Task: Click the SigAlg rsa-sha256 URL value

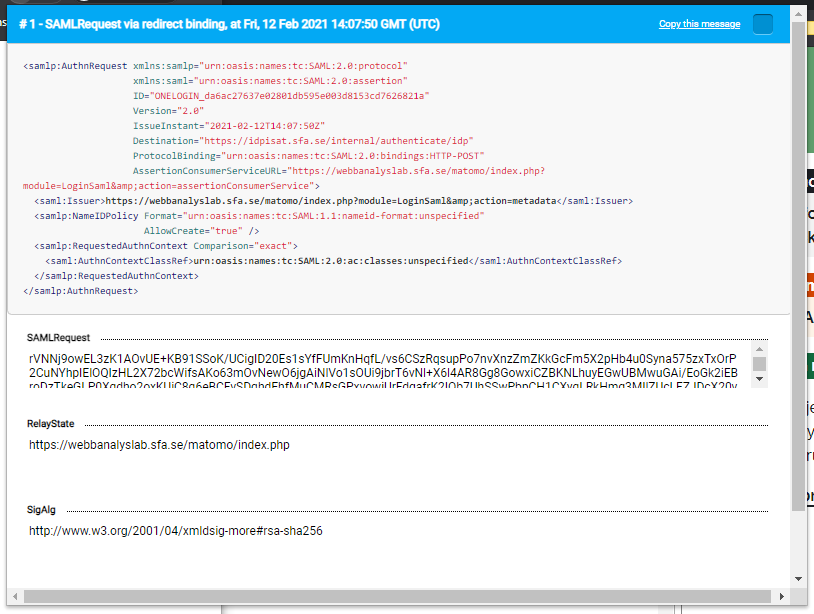Action: pos(175,531)
